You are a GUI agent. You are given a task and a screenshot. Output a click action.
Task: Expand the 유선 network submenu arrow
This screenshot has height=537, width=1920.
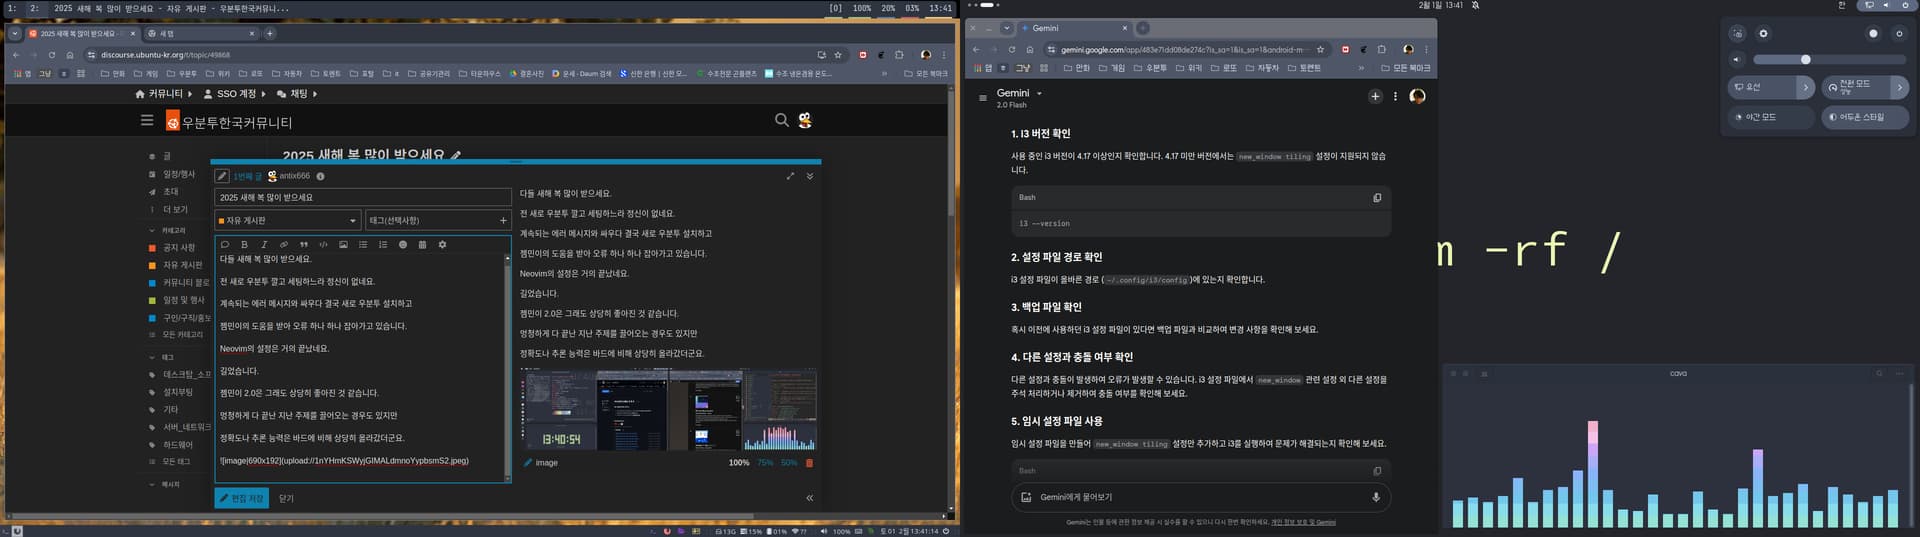coord(1806,87)
